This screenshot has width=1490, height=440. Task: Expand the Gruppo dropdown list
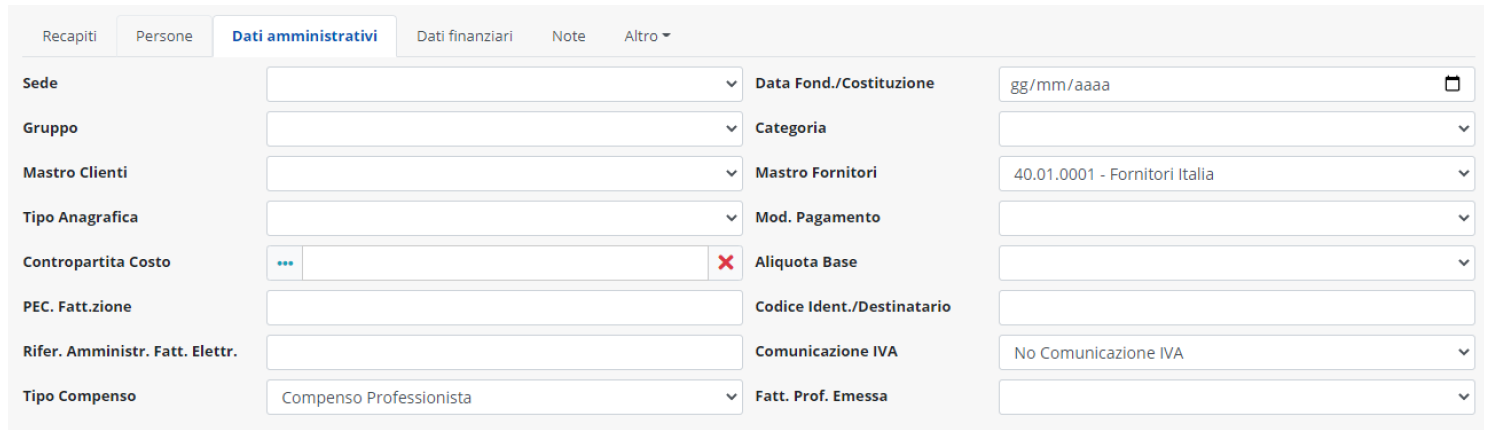(504, 129)
